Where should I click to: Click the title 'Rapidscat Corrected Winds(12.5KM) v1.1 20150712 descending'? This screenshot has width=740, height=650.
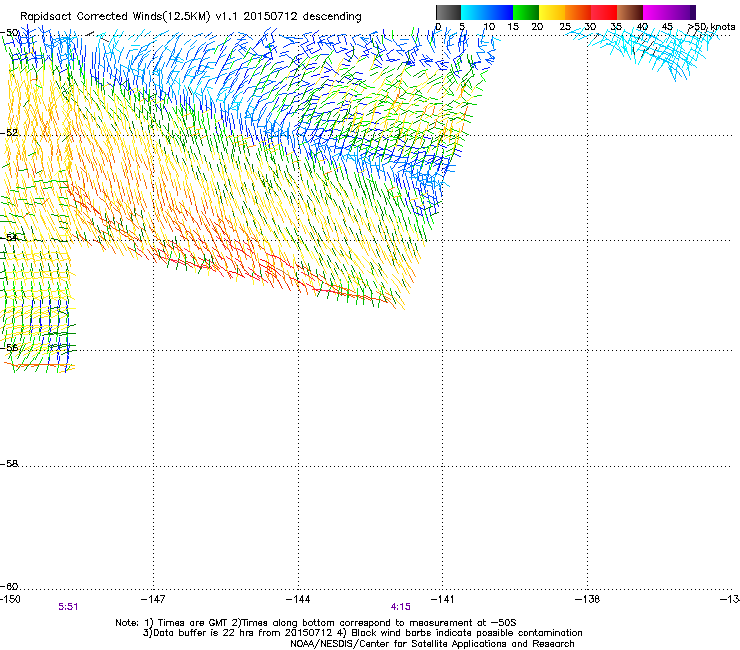tap(191, 16)
